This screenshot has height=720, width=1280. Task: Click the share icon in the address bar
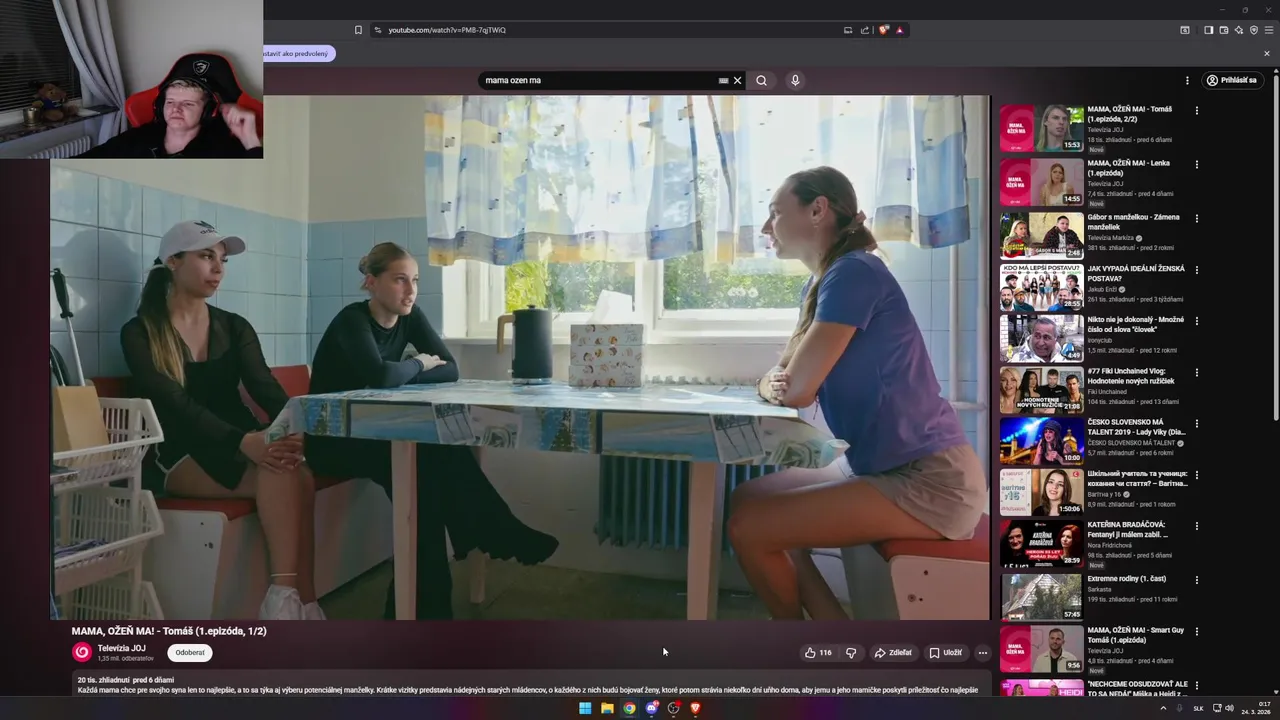865,30
